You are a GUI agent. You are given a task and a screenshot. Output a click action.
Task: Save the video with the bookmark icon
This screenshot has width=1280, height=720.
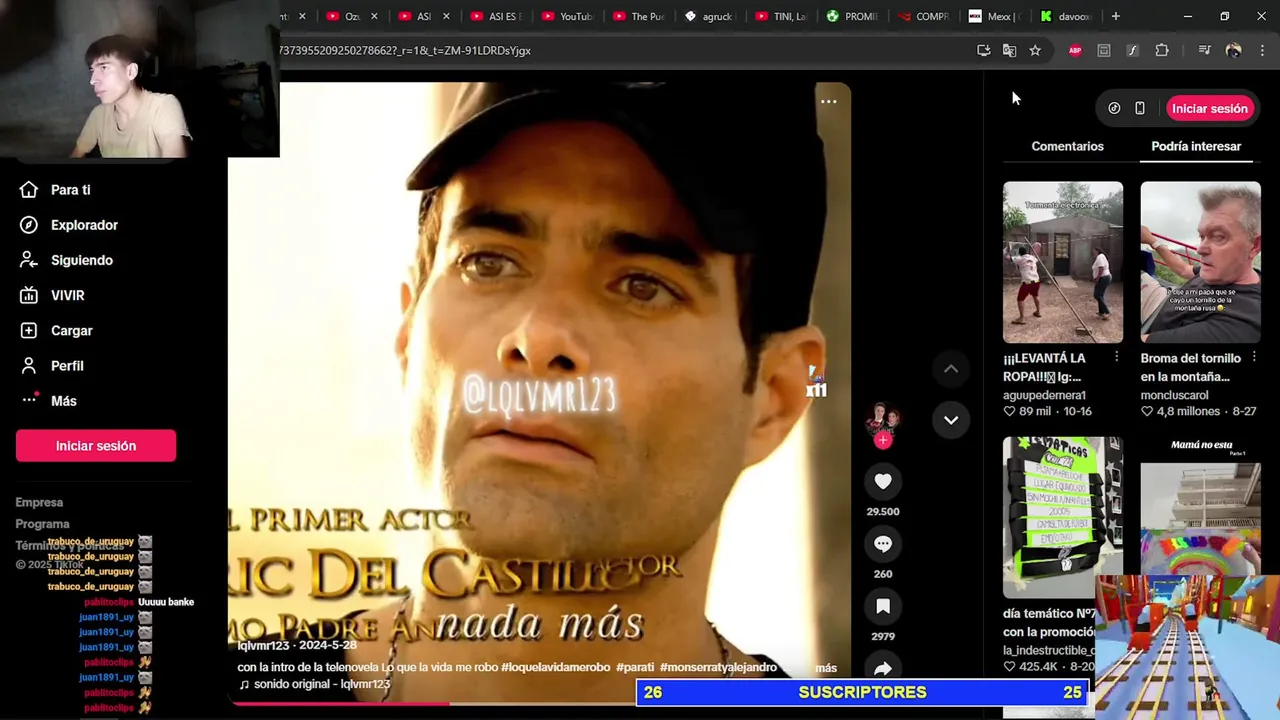tap(883, 606)
